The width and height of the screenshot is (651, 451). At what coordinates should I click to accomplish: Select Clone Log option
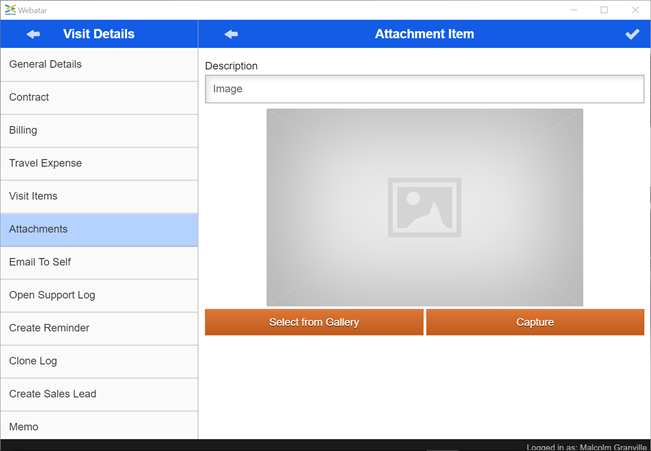(99, 362)
